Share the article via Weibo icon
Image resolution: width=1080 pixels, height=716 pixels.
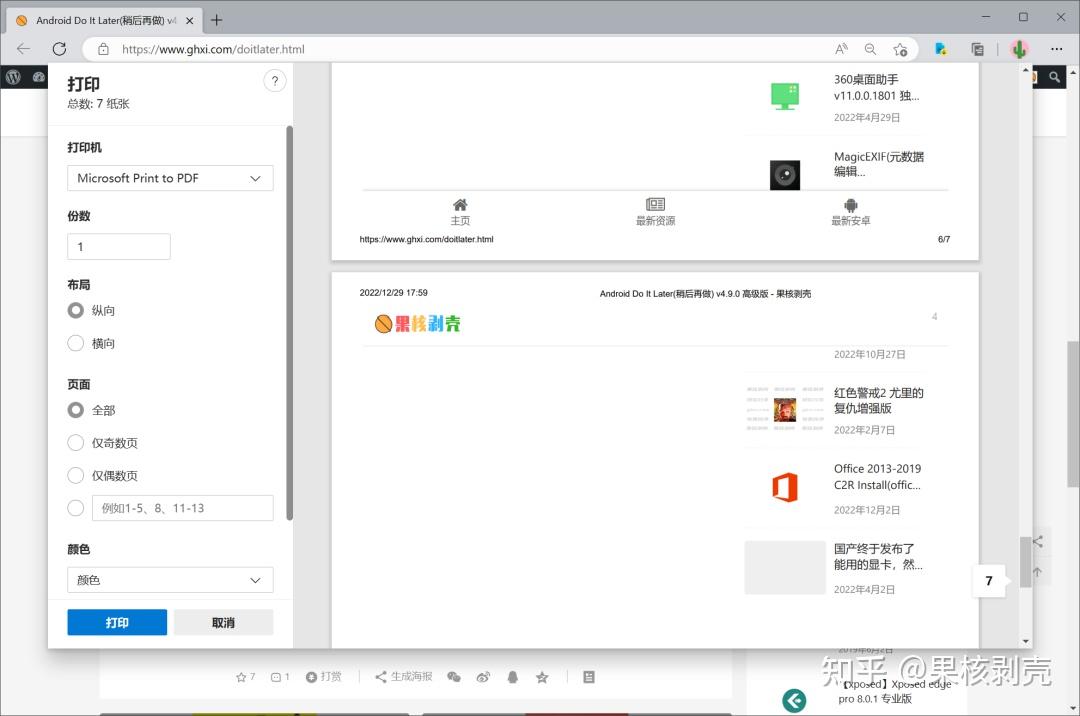[483, 677]
